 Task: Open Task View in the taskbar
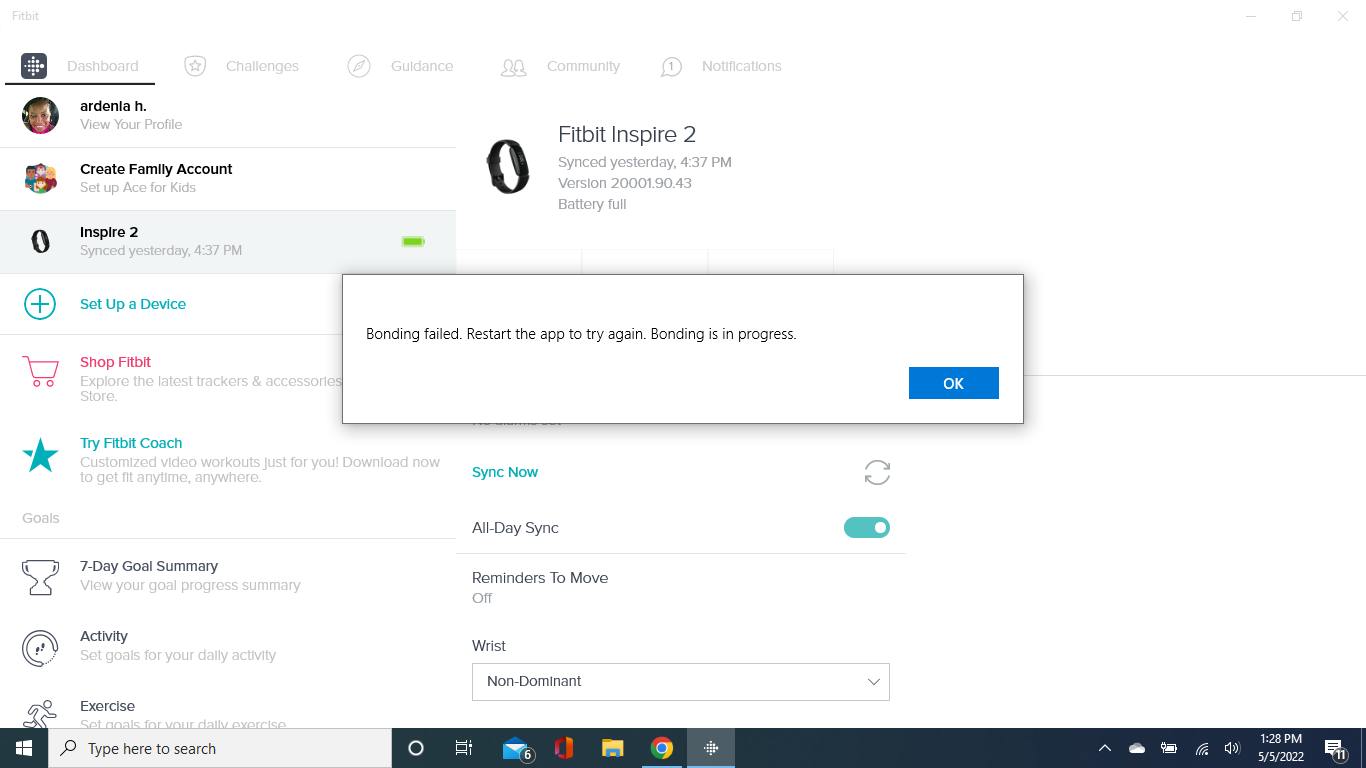pos(464,748)
